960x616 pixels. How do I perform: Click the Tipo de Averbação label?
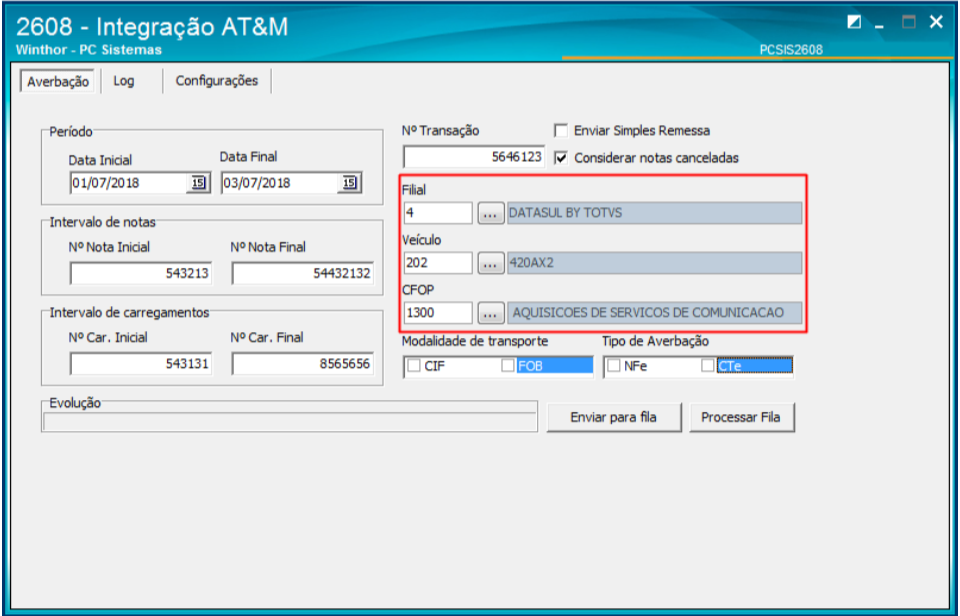point(655,341)
